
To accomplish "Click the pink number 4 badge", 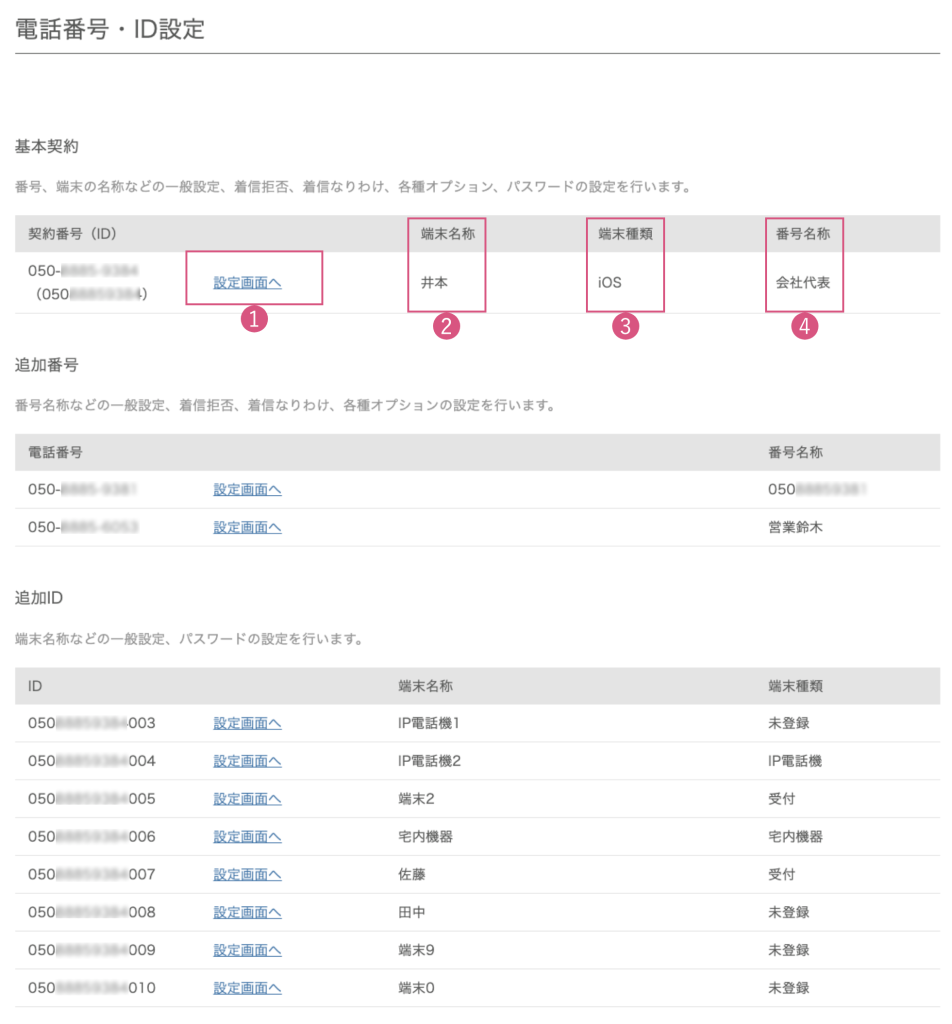I will (x=805, y=326).
